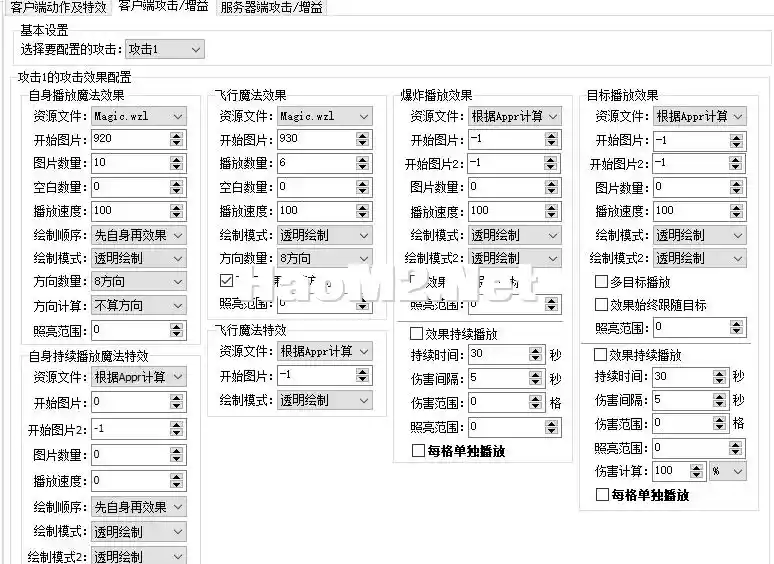Open 绘制模式 dropdown in 自身持续播放魔法特效 group
The image size is (774, 564).
click(x=139, y=532)
